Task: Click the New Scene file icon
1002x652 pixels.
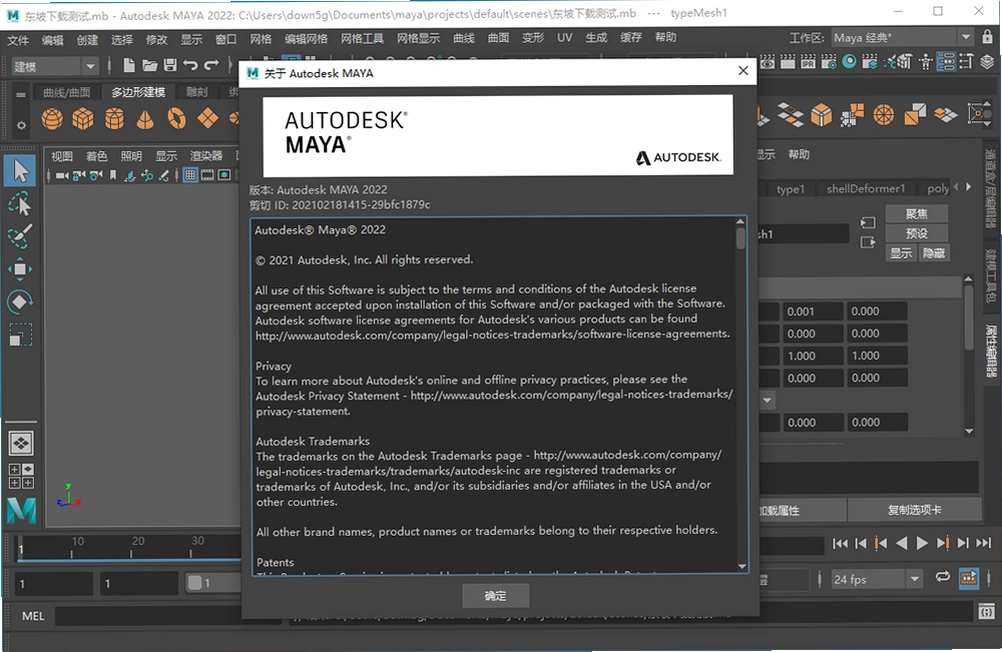Action: click(128, 65)
